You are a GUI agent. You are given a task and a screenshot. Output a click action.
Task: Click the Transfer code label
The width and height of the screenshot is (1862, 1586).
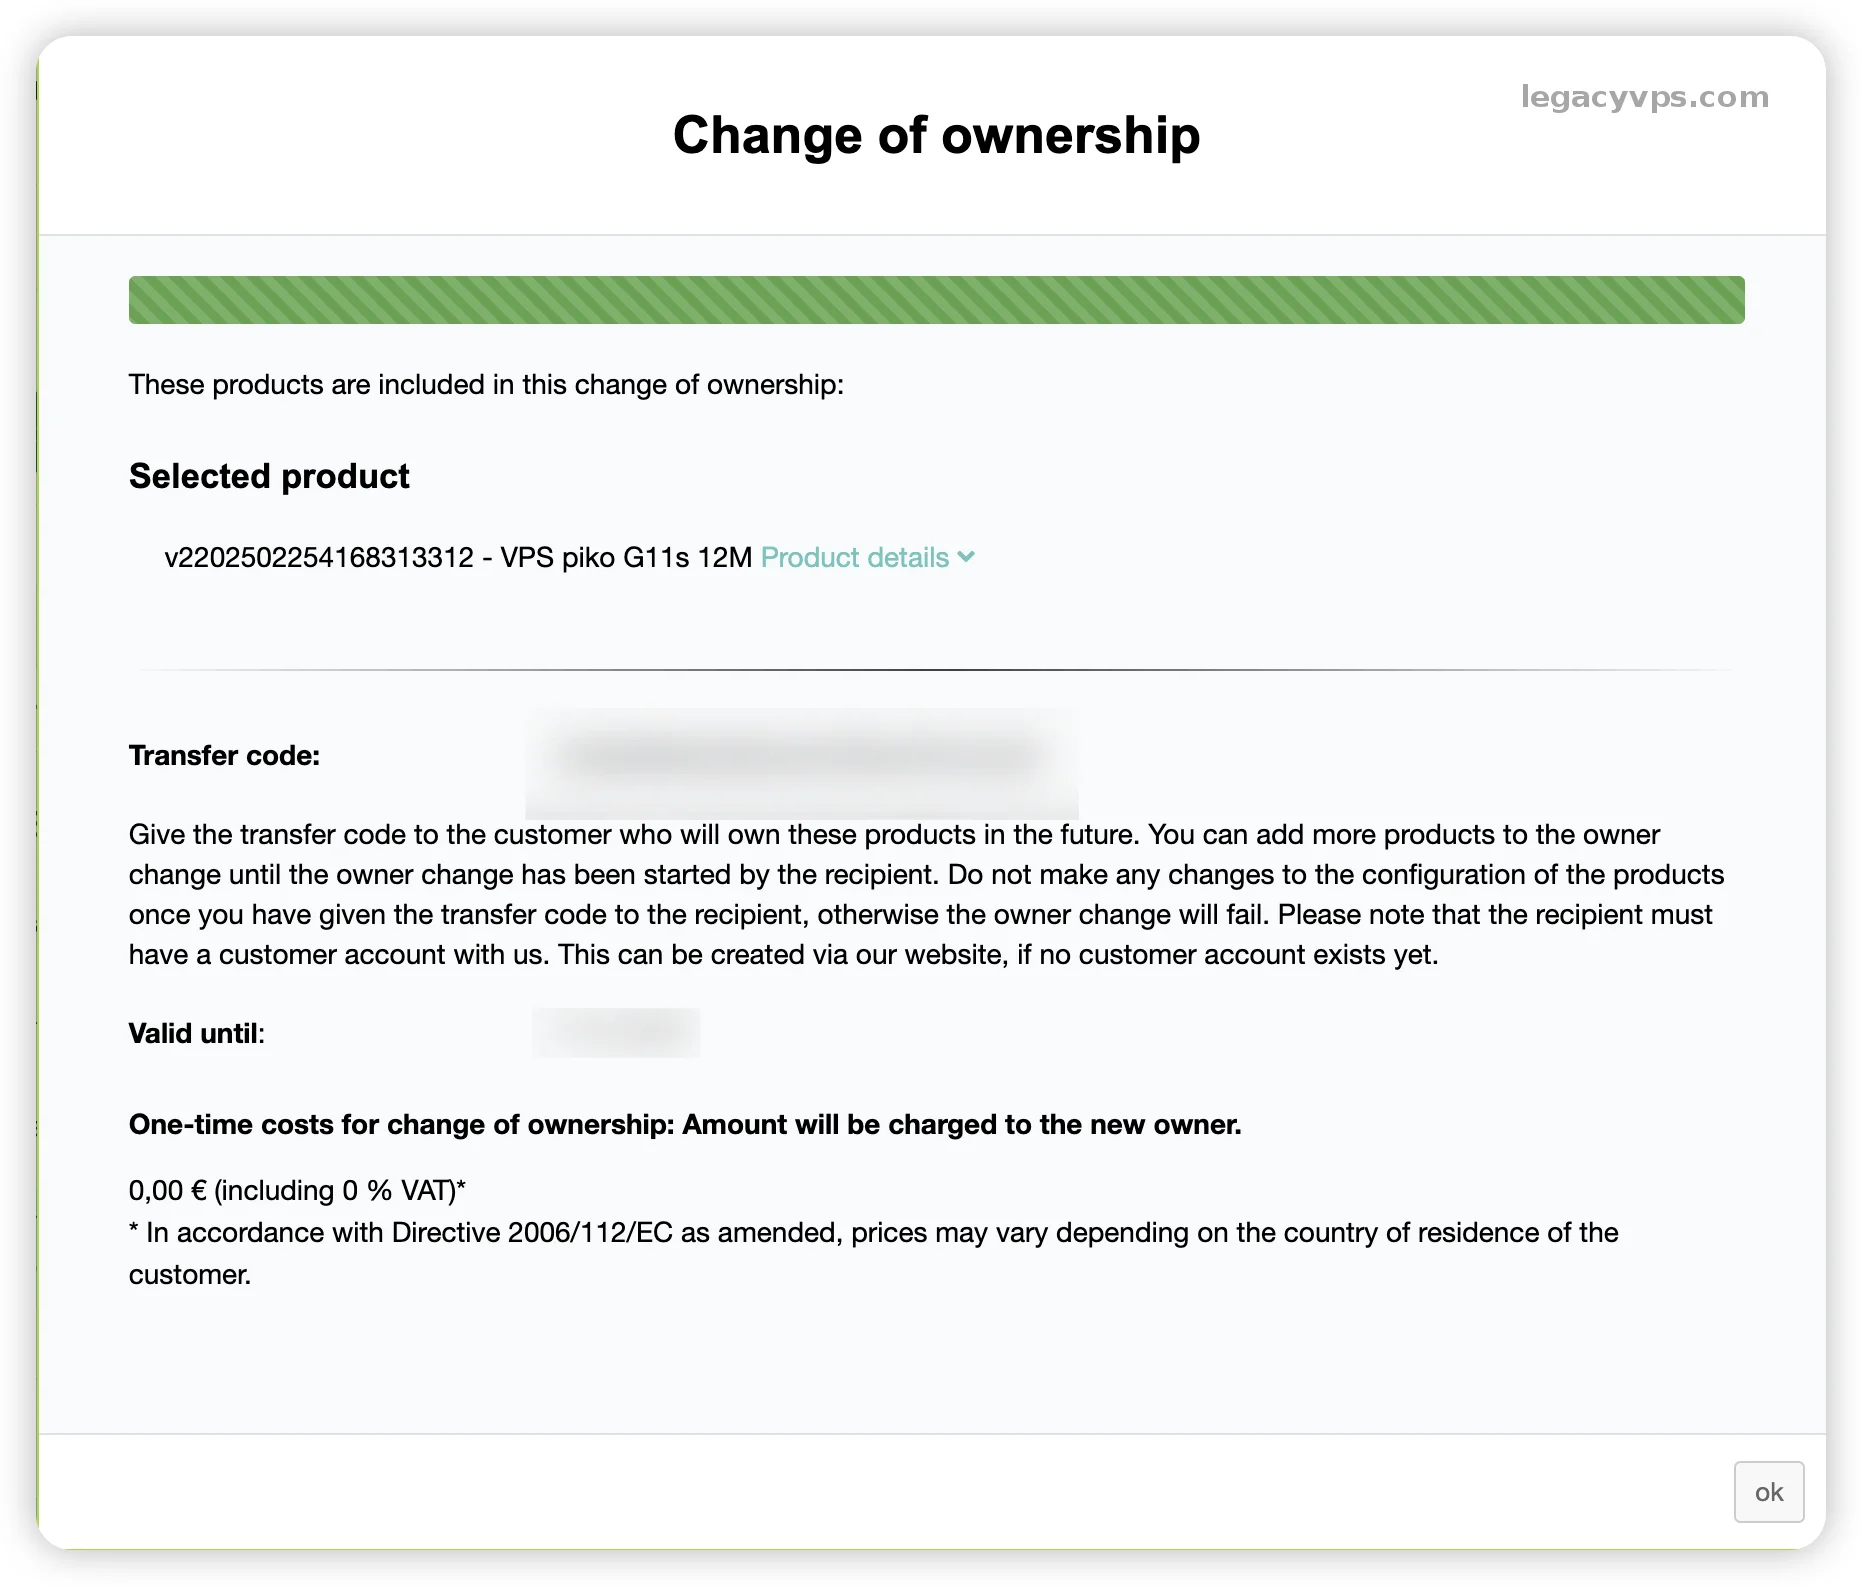click(224, 756)
